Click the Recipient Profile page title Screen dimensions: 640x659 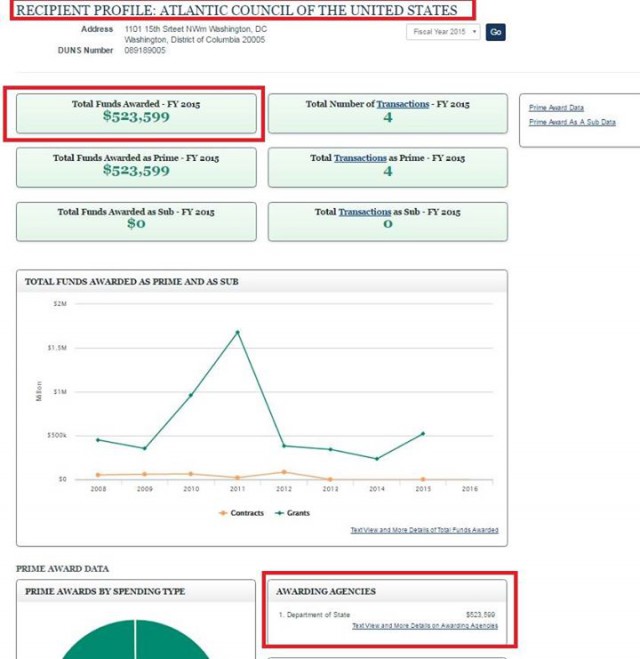point(237,10)
